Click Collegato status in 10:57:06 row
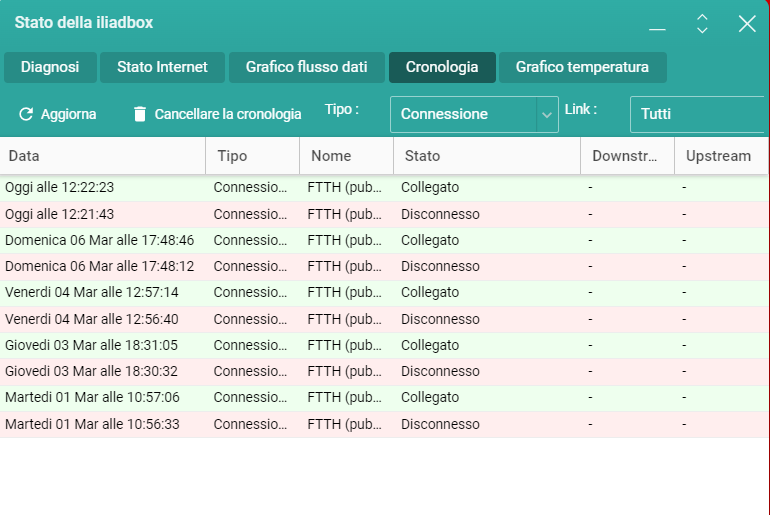This screenshot has height=515, width=770. pos(430,398)
